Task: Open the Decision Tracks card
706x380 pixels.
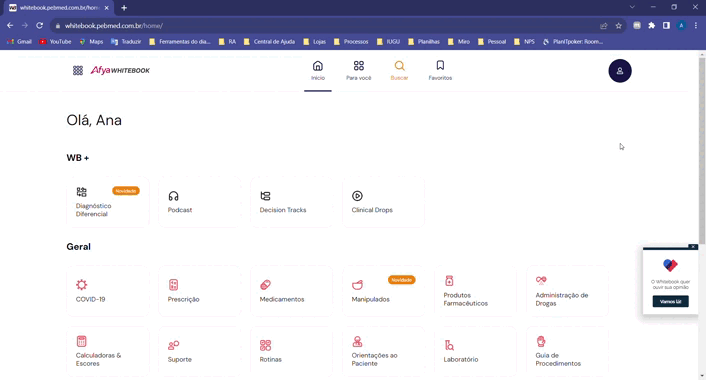Action: [x=292, y=202]
